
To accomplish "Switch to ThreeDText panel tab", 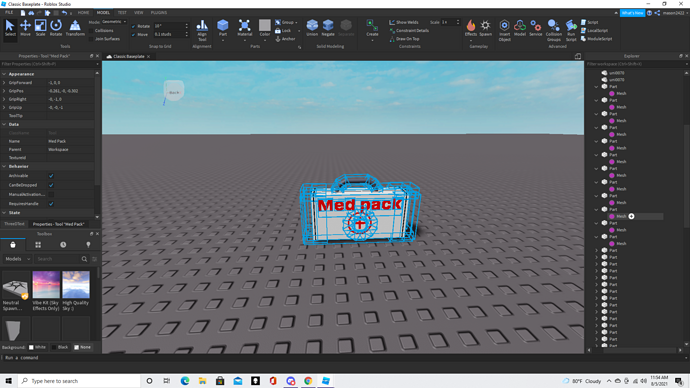I will (15, 224).
